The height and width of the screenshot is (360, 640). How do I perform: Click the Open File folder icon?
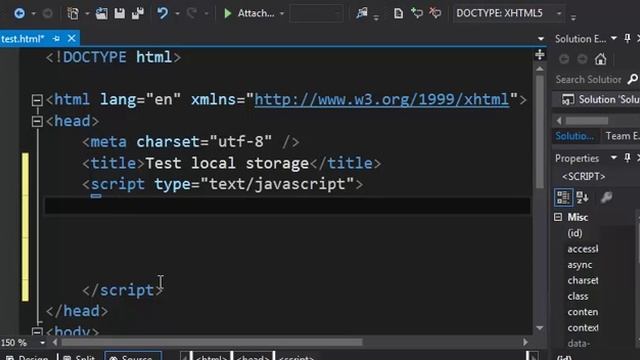coord(102,13)
